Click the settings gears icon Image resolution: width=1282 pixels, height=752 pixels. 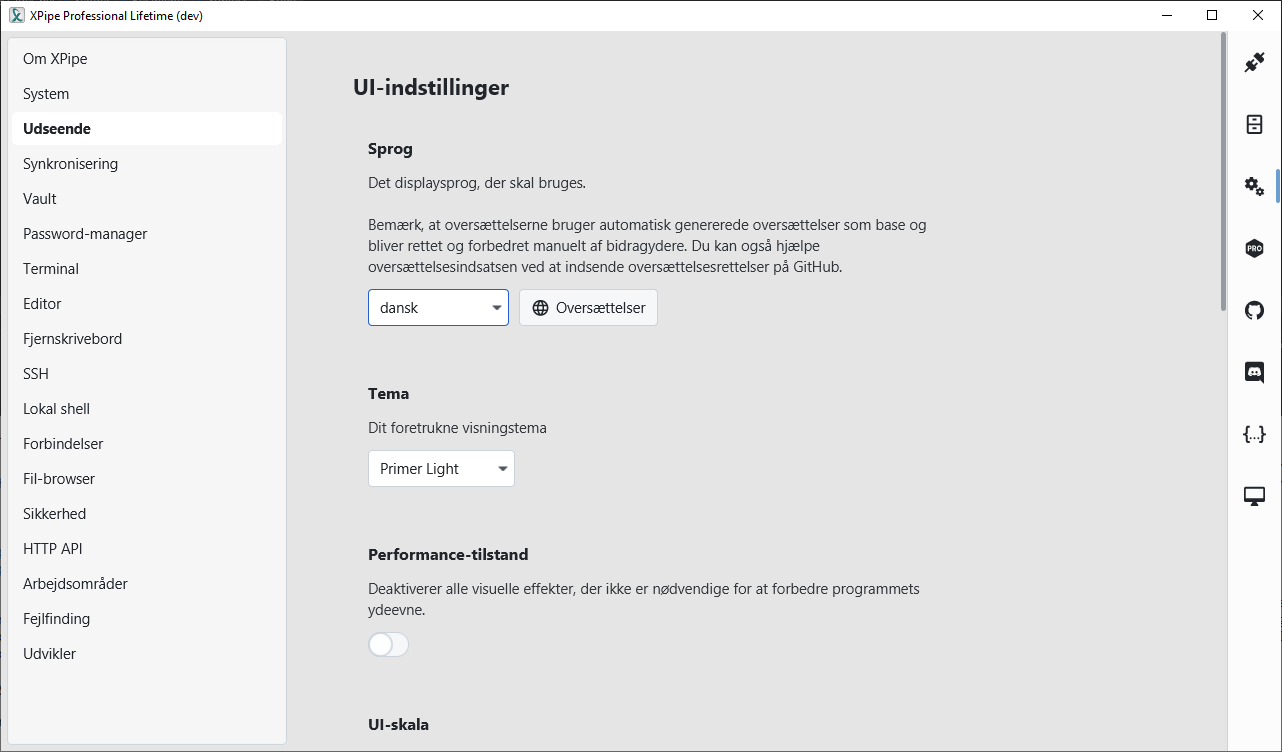coord(1254,186)
